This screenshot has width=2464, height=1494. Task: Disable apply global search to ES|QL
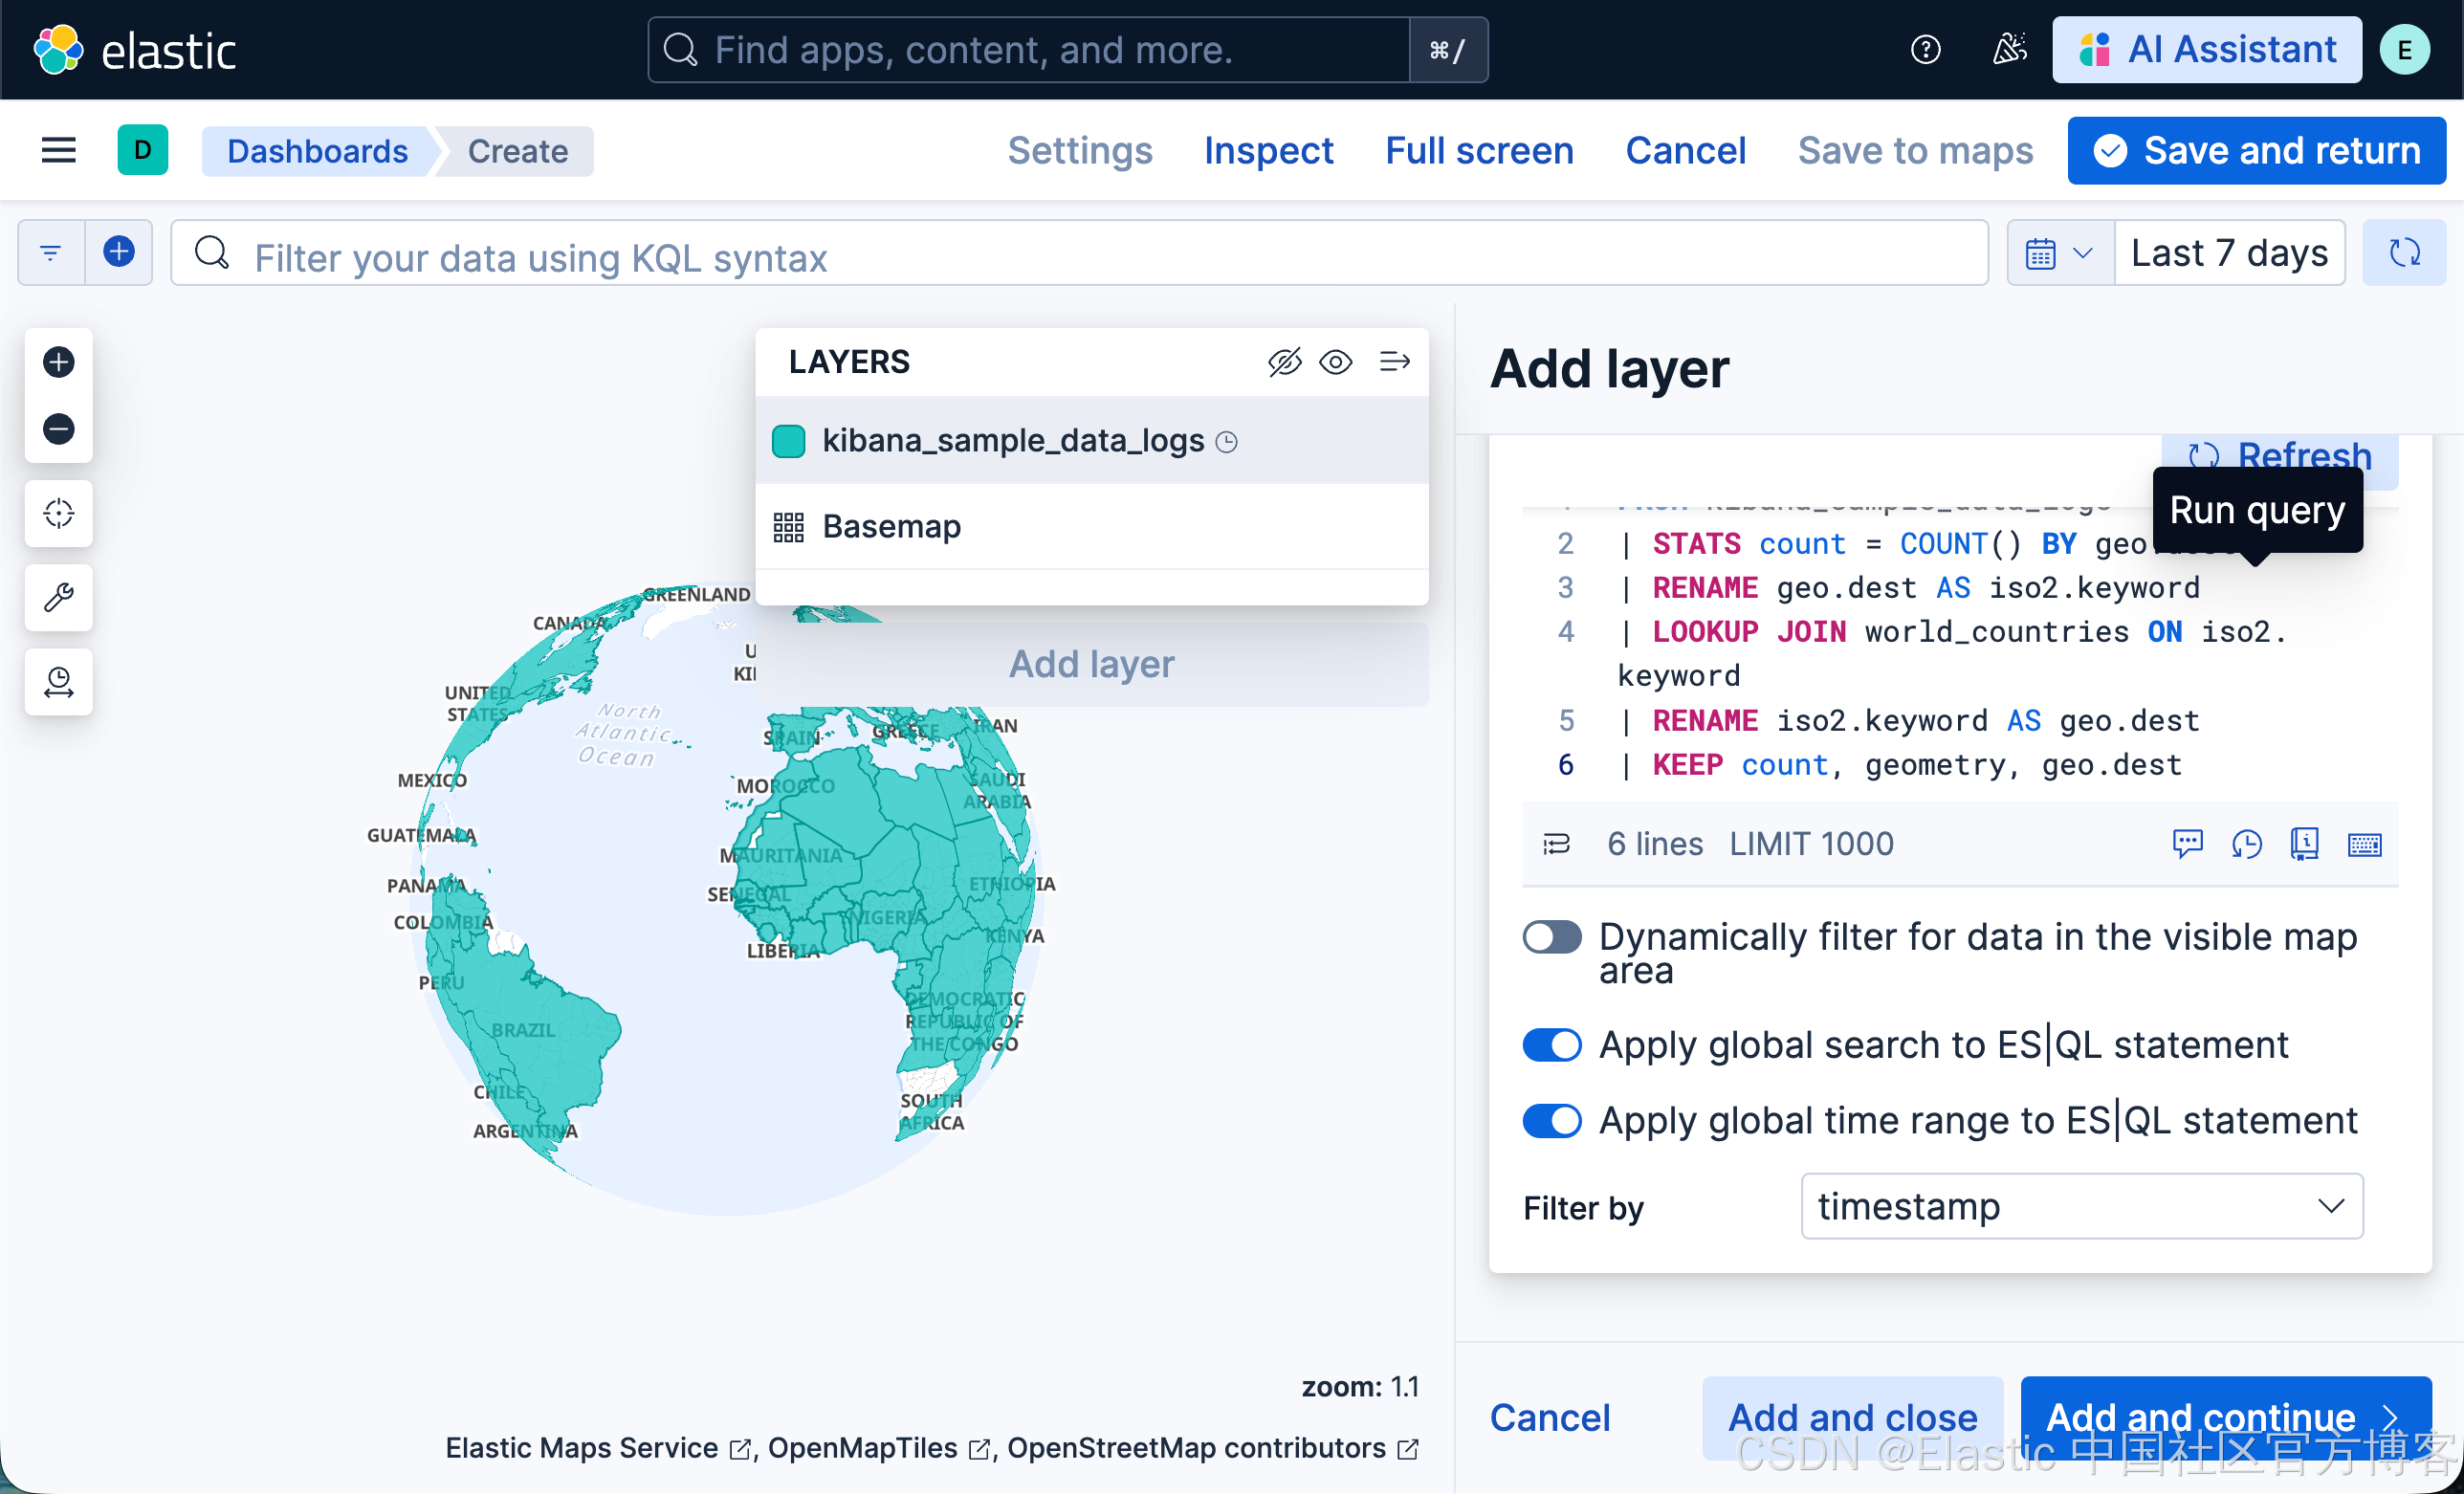[1551, 1045]
